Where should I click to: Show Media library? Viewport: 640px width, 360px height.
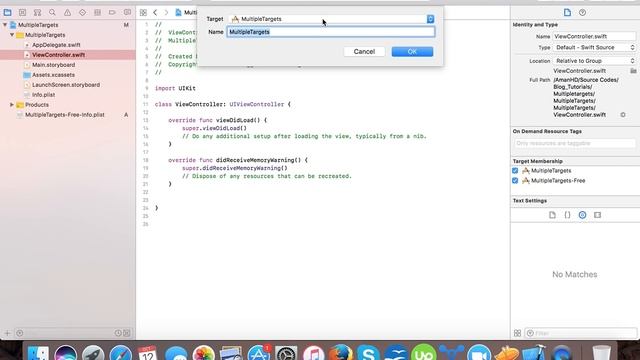click(598, 215)
